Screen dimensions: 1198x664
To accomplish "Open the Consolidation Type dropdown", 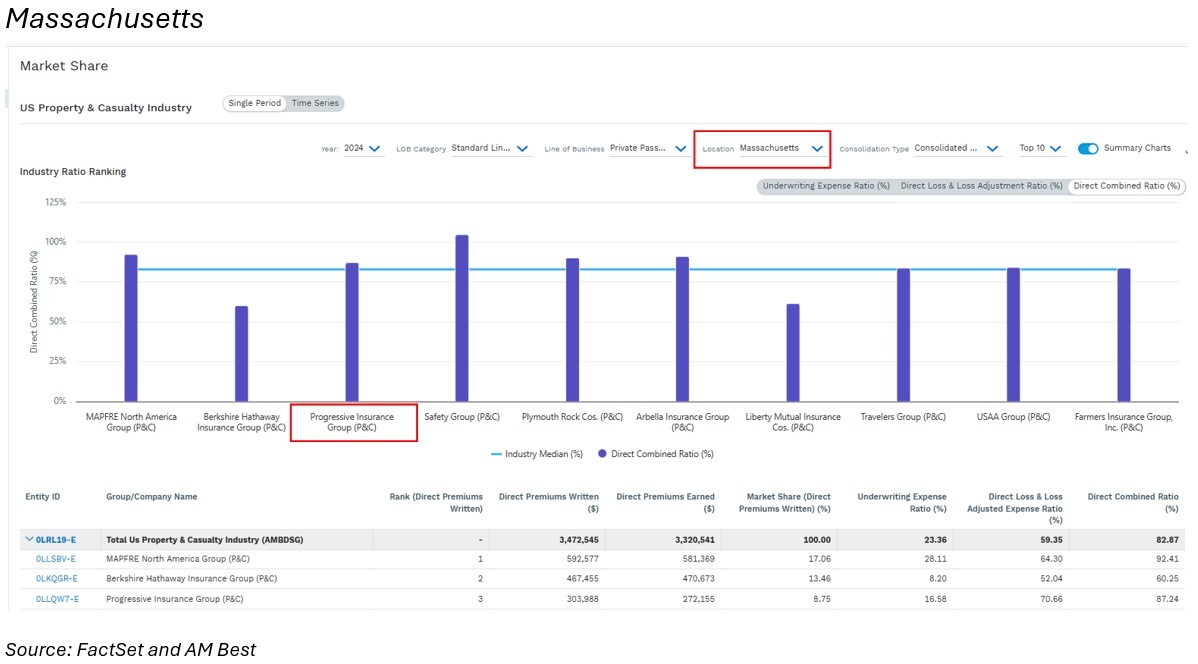I will pos(957,149).
